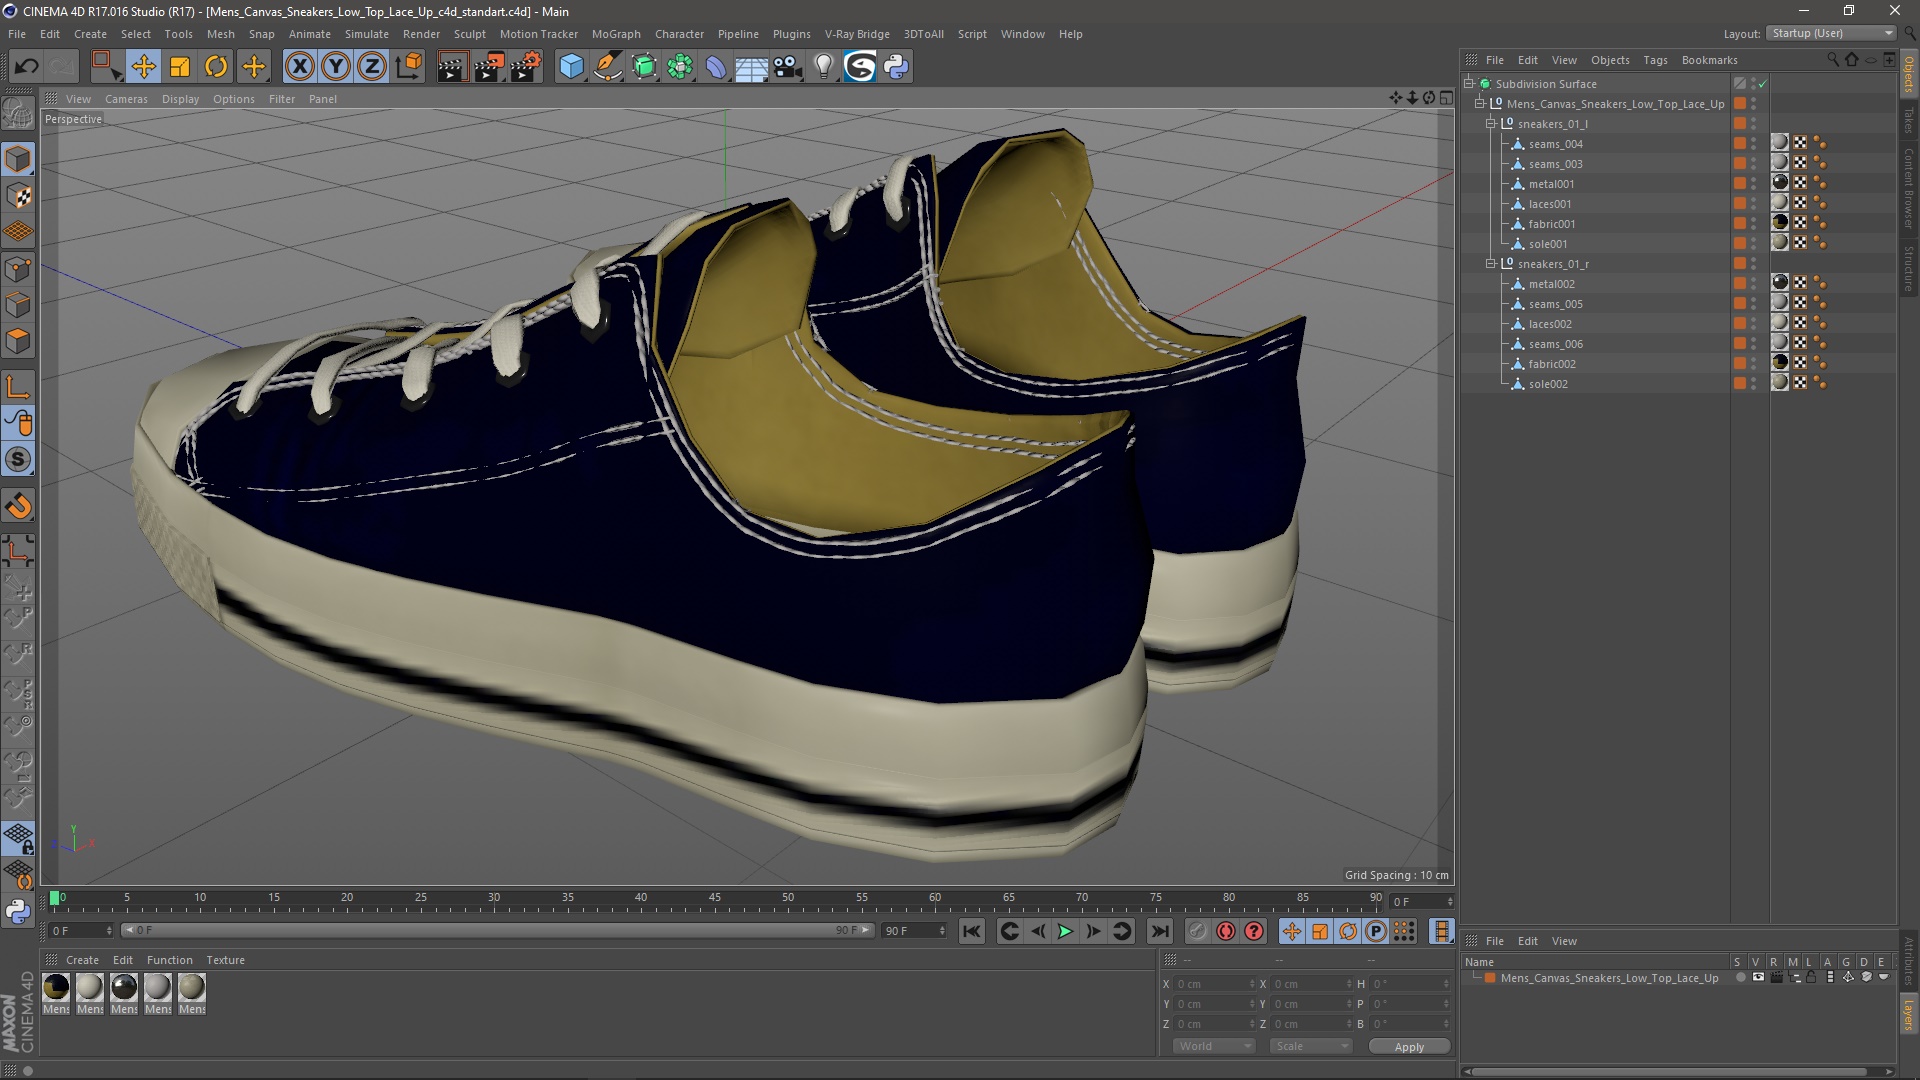Add a Subdivision Surface generator

click(x=644, y=67)
